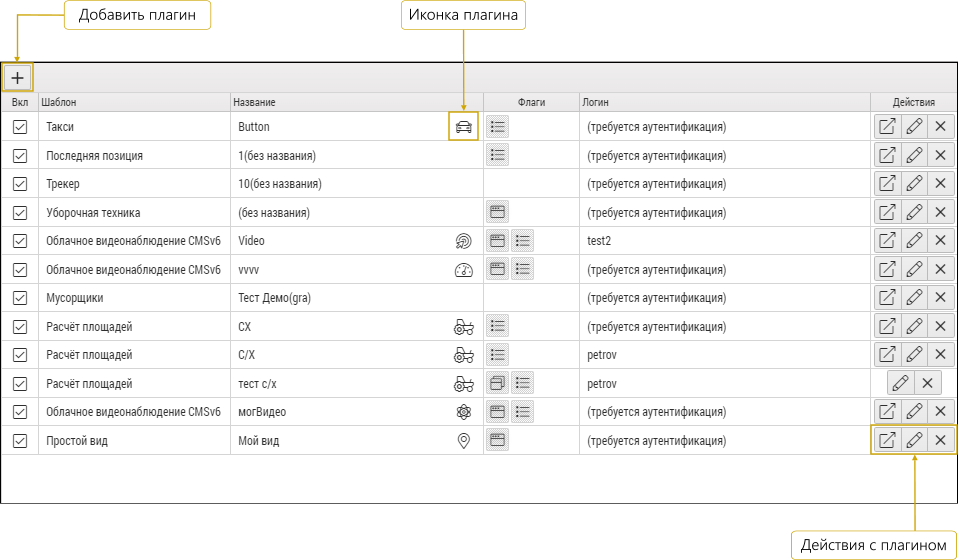Disable the Такси plugin checkbox
958x560 pixels.
pos(20,127)
